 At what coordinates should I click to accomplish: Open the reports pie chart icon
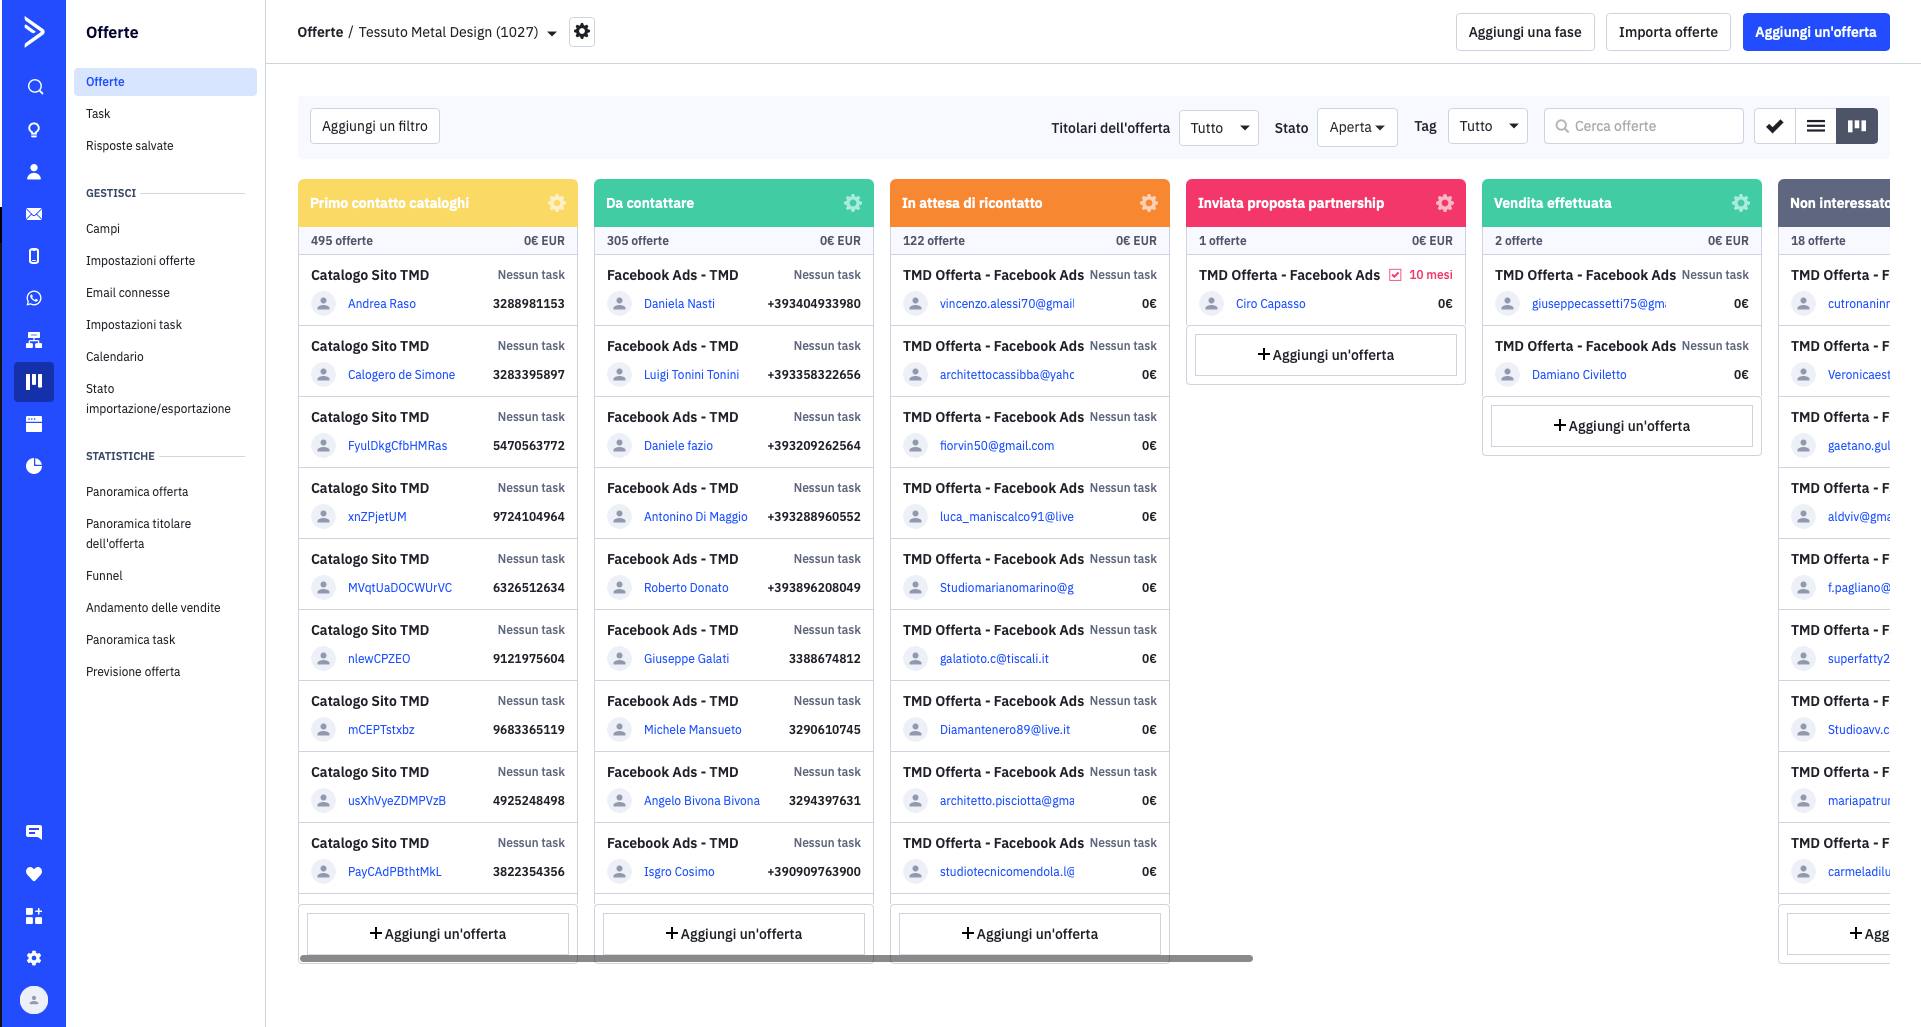[x=34, y=466]
